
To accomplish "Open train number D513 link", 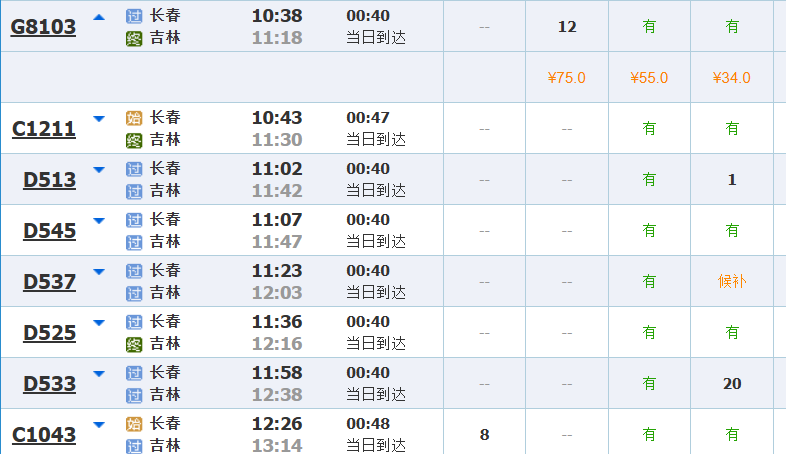I will coord(50,180).
